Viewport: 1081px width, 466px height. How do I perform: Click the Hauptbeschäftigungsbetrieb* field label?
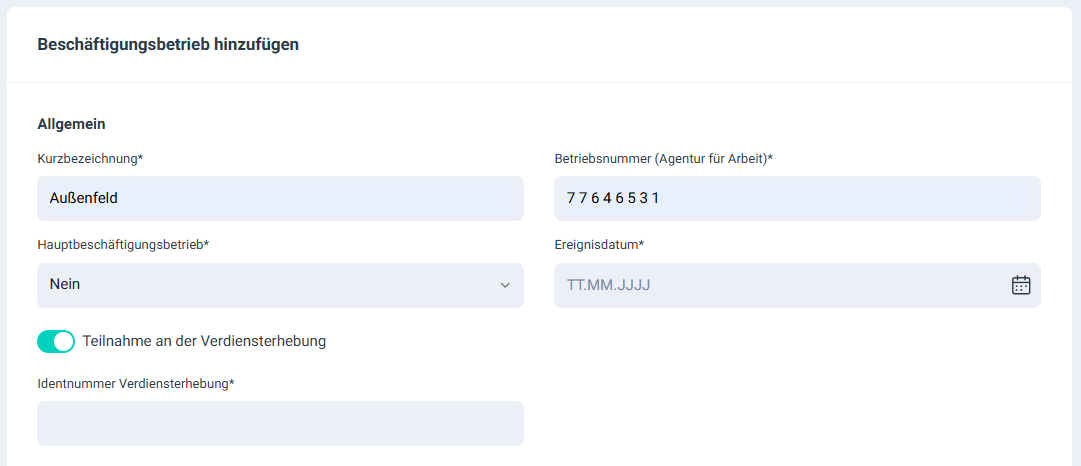tap(123, 244)
